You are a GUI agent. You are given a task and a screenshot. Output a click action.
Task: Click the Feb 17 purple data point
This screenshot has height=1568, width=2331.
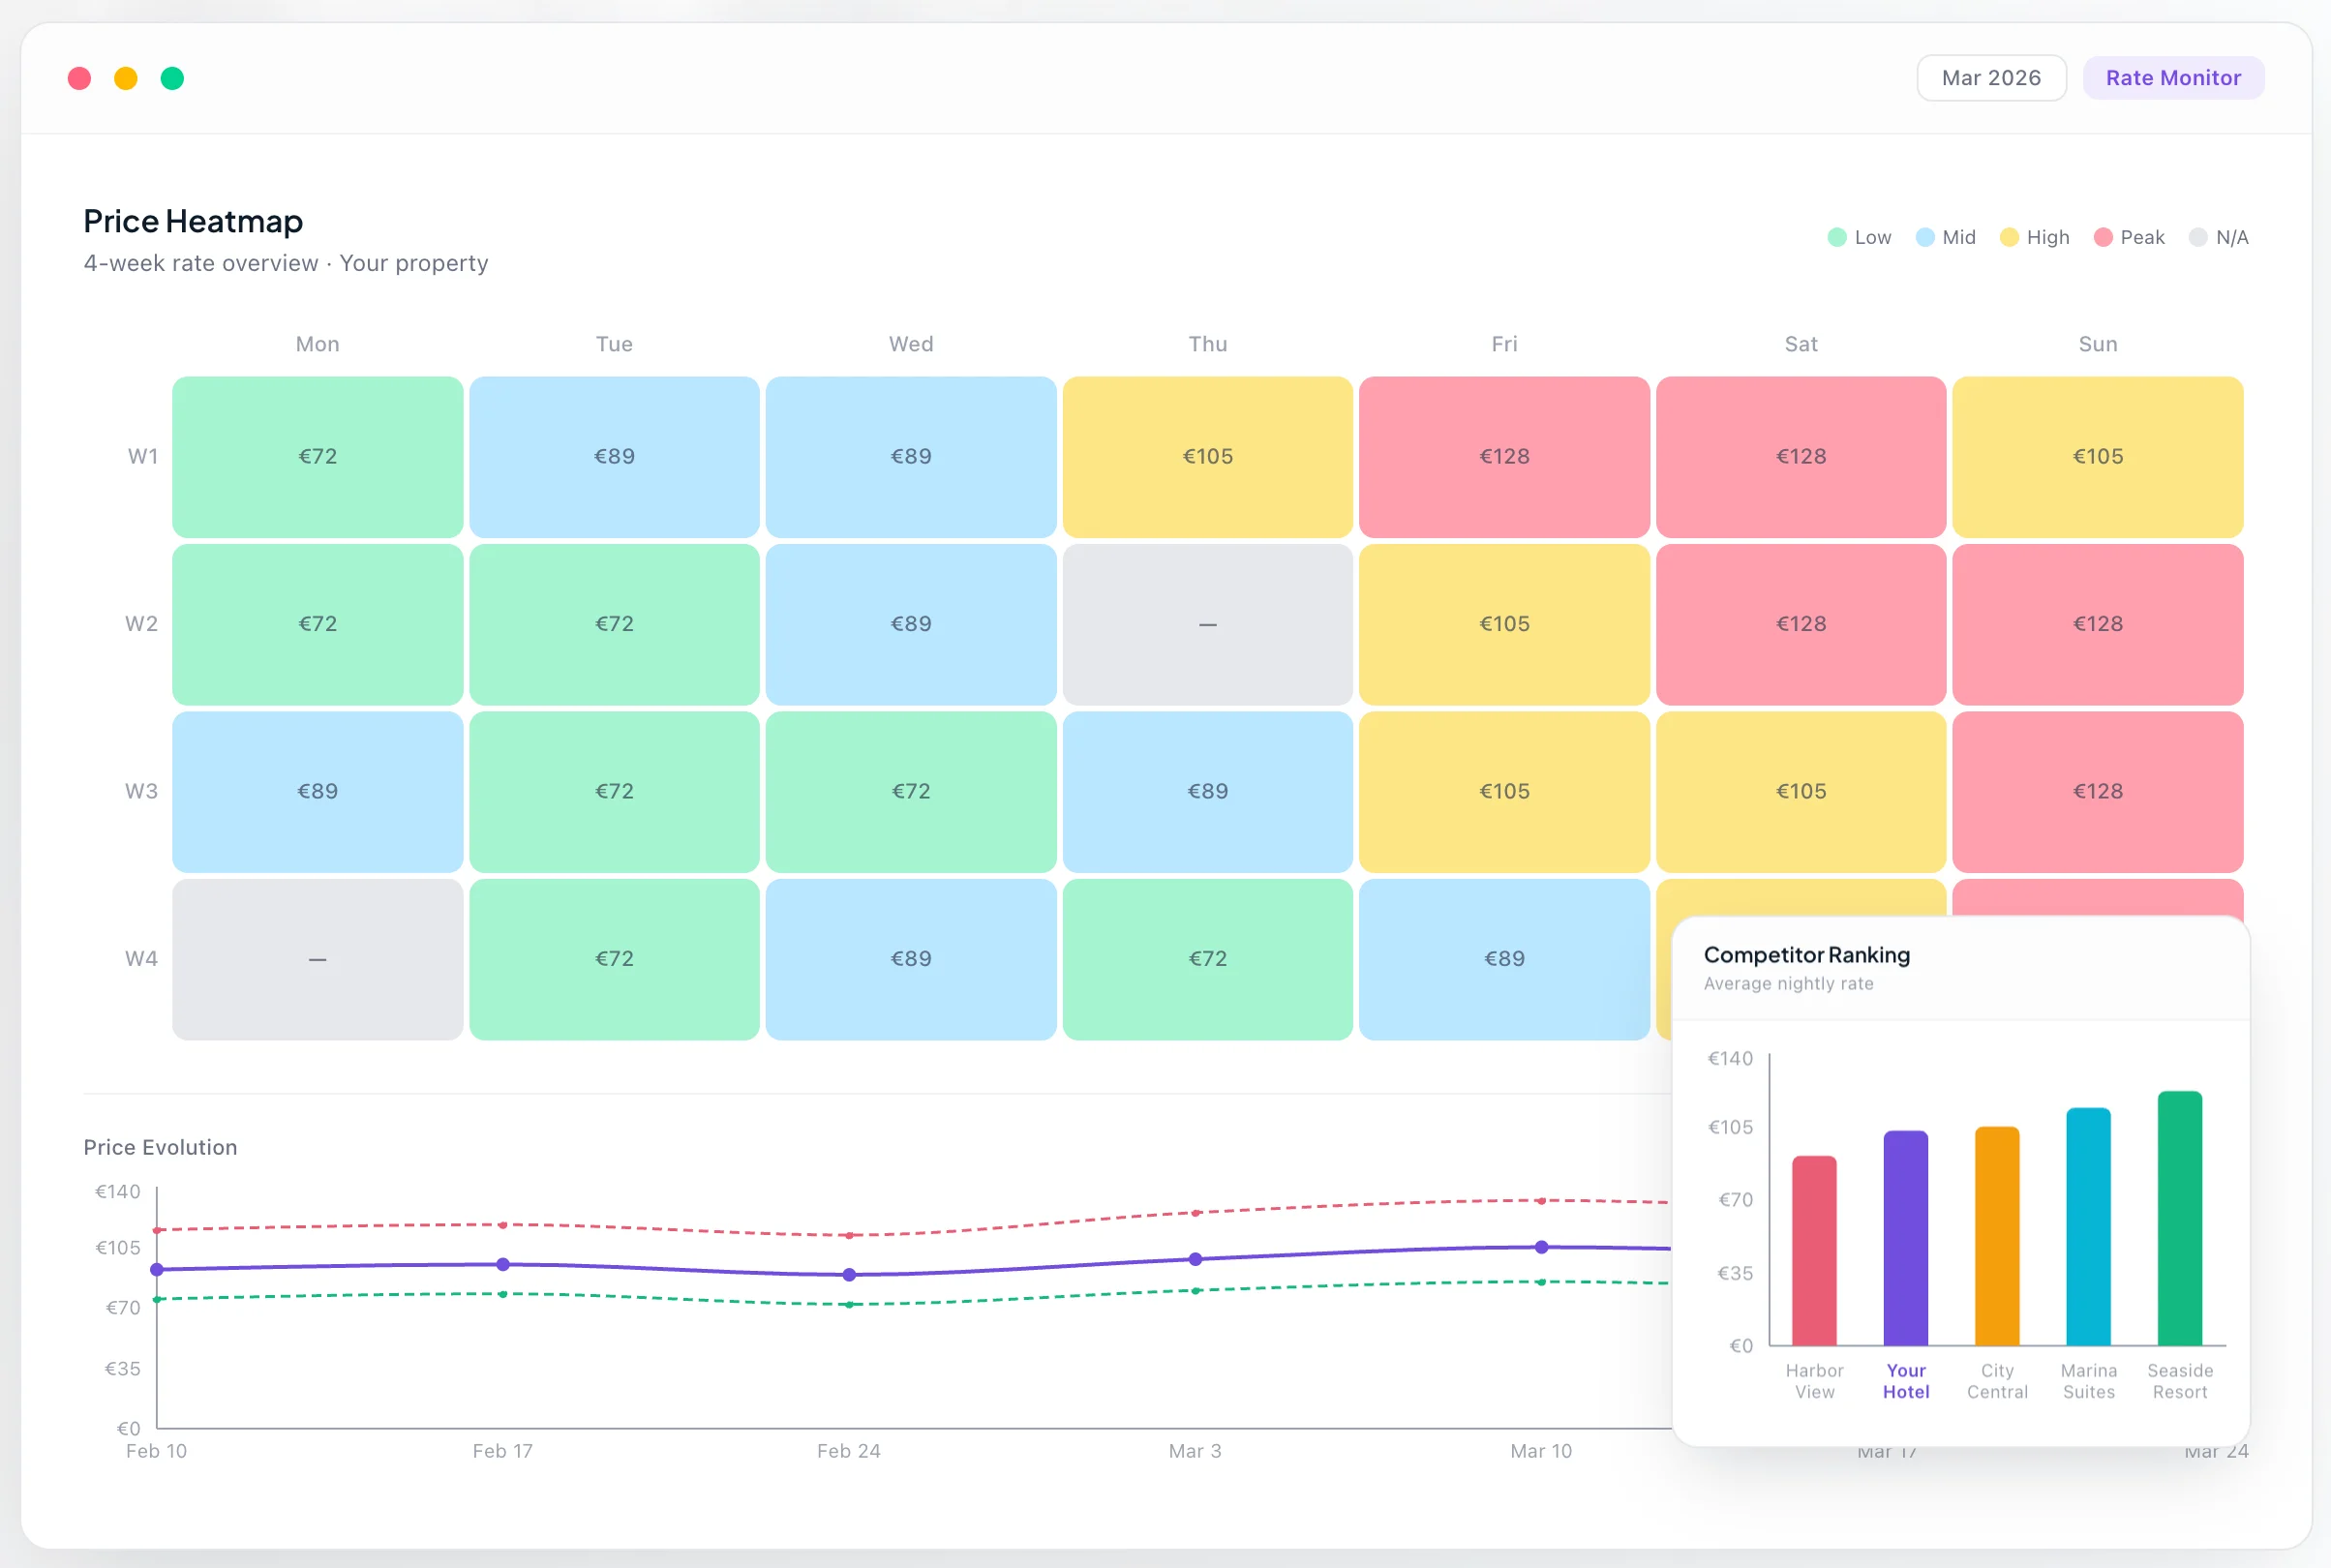click(x=503, y=1264)
